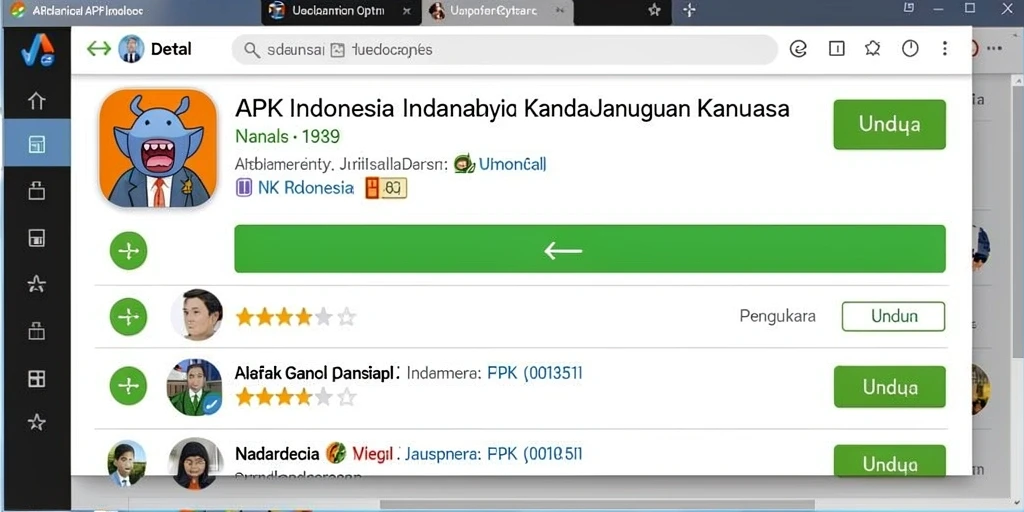Click the refresh icon in the header
Screen dimensions: 1024x512
pos(798,49)
